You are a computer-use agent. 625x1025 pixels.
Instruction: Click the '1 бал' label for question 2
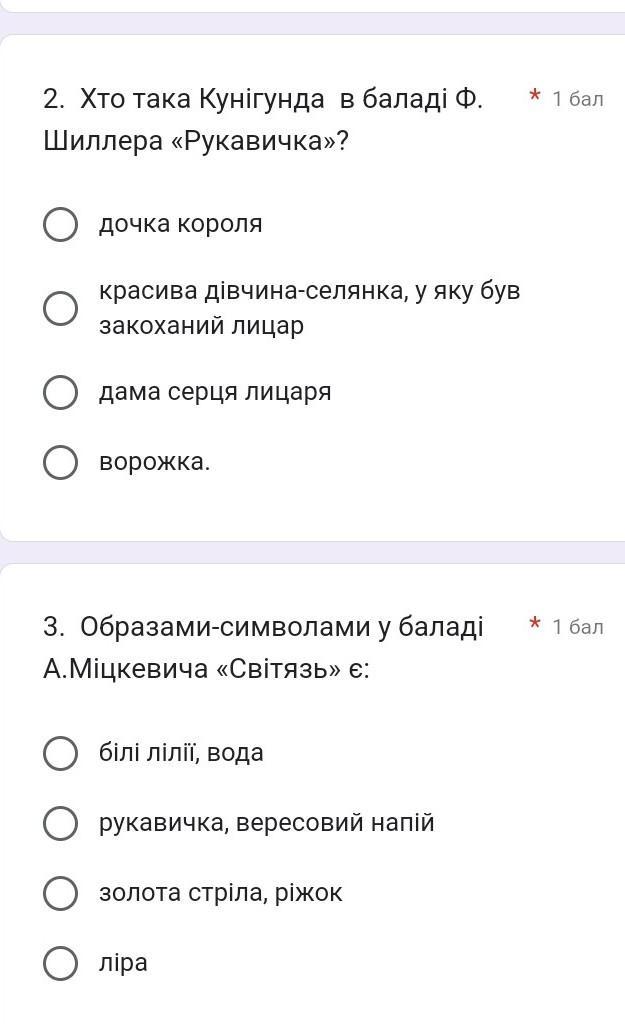point(578,99)
